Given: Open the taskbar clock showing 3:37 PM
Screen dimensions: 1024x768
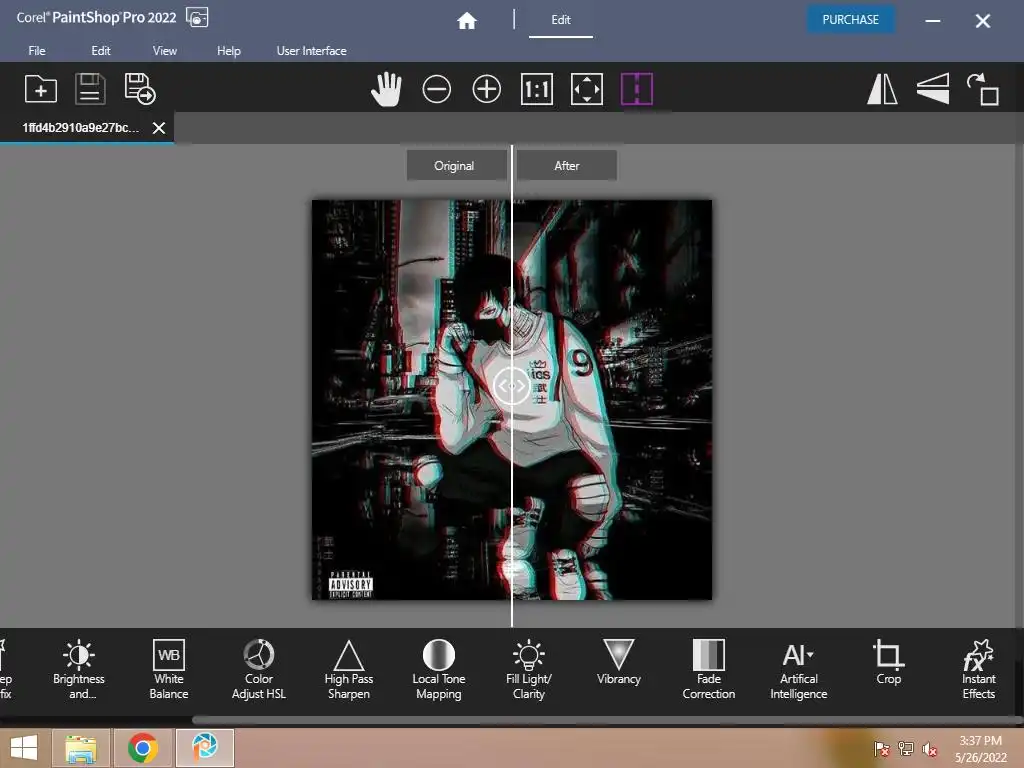Looking at the screenshot, I should pos(980,749).
